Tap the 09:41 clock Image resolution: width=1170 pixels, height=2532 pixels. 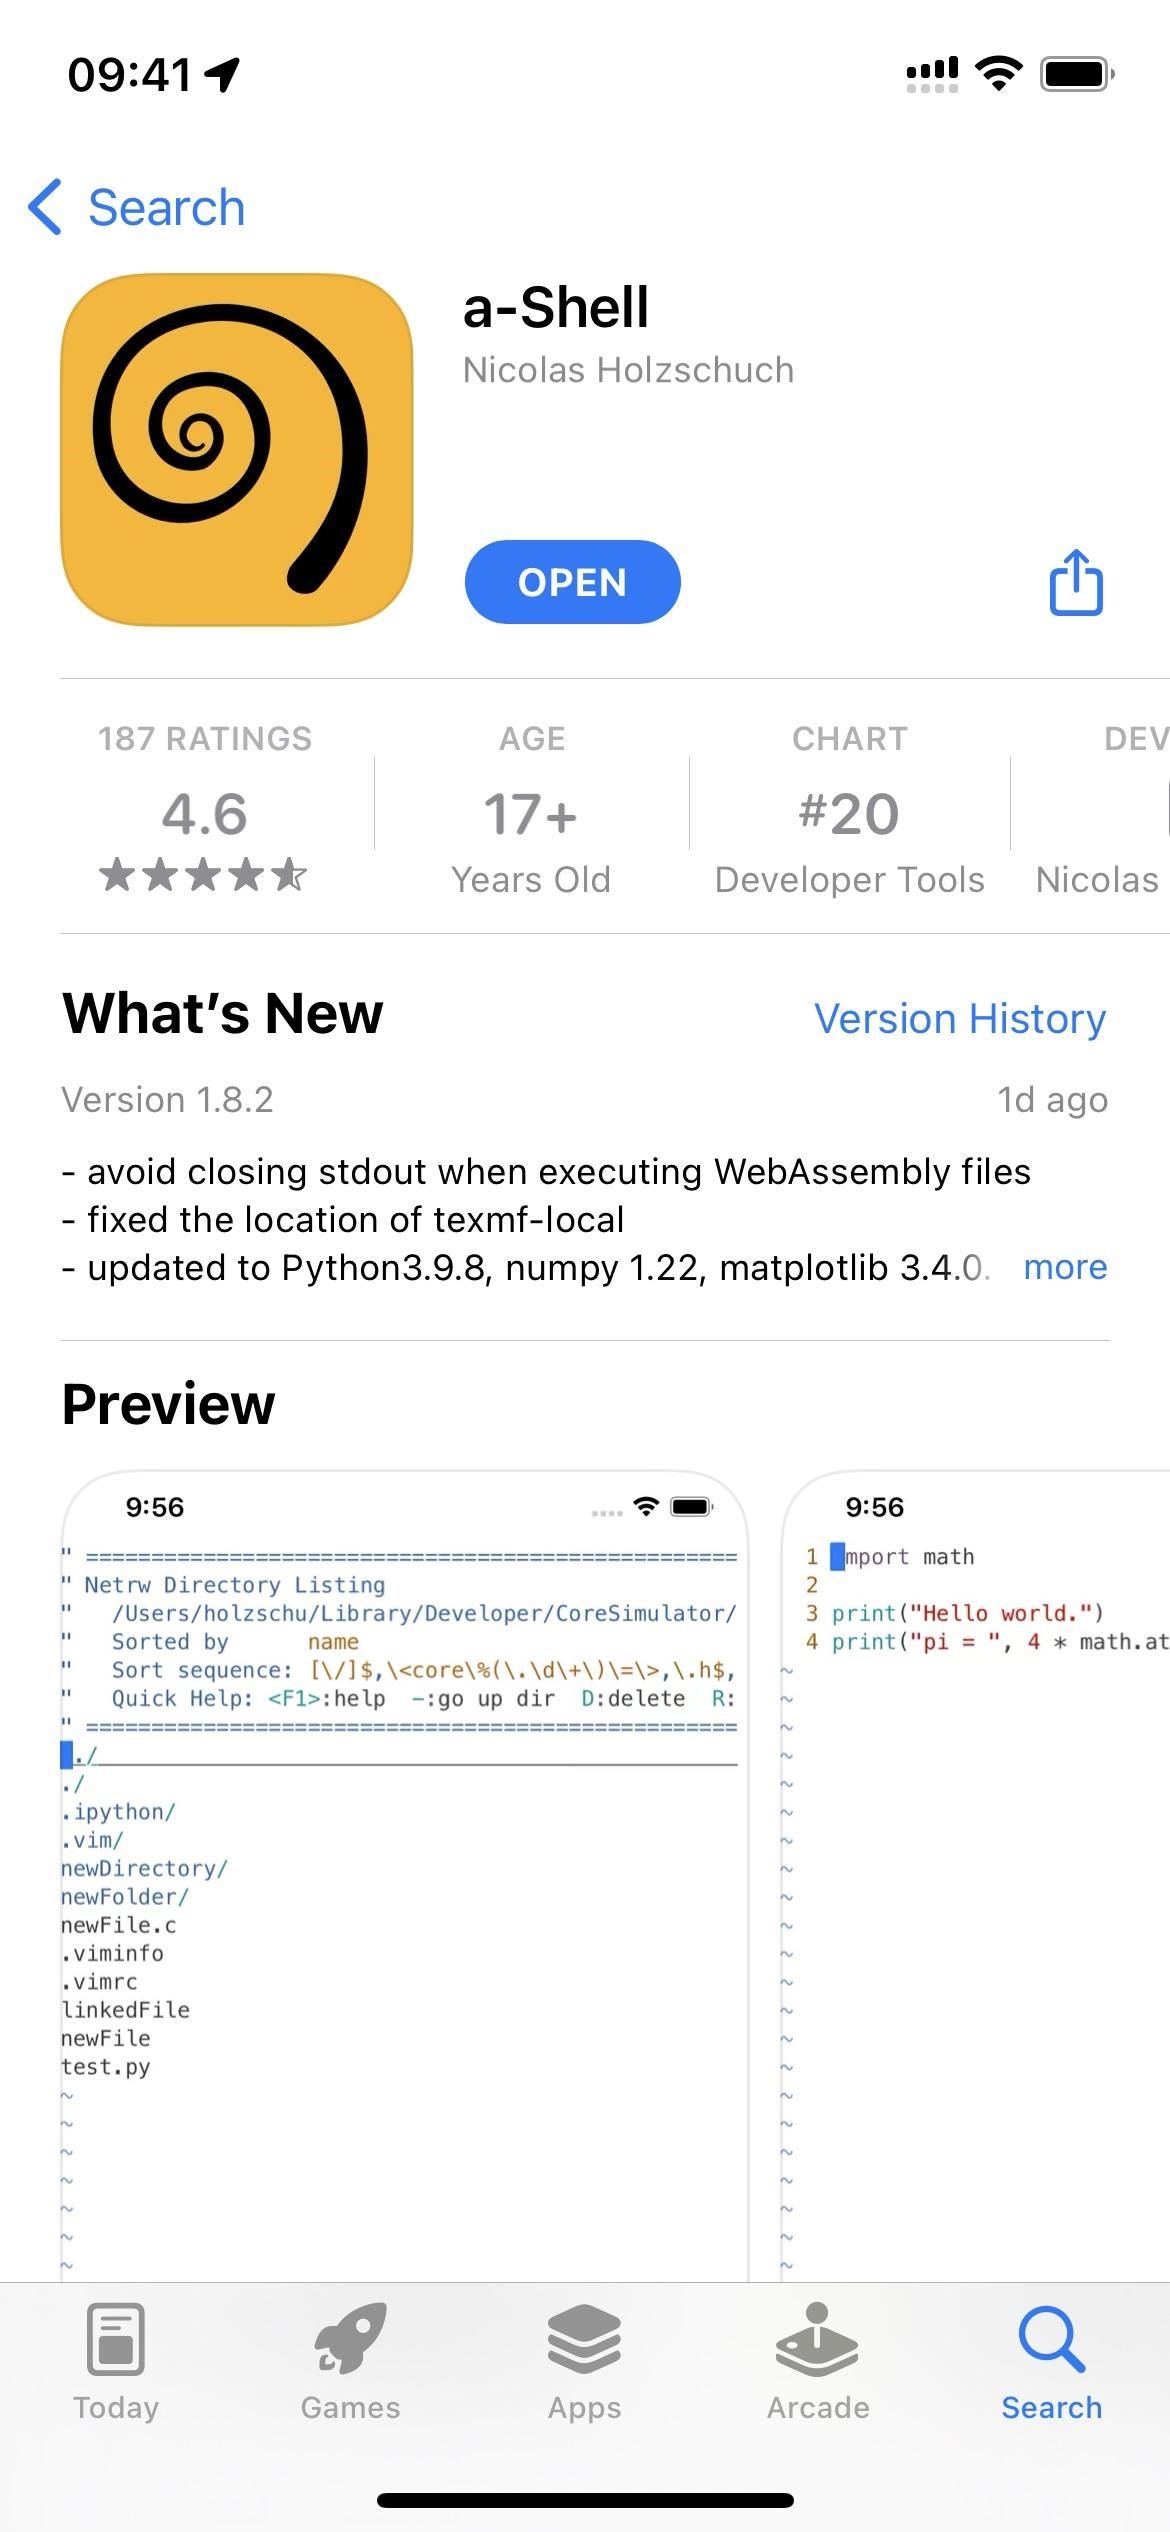pyautogui.click(x=129, y=74)
